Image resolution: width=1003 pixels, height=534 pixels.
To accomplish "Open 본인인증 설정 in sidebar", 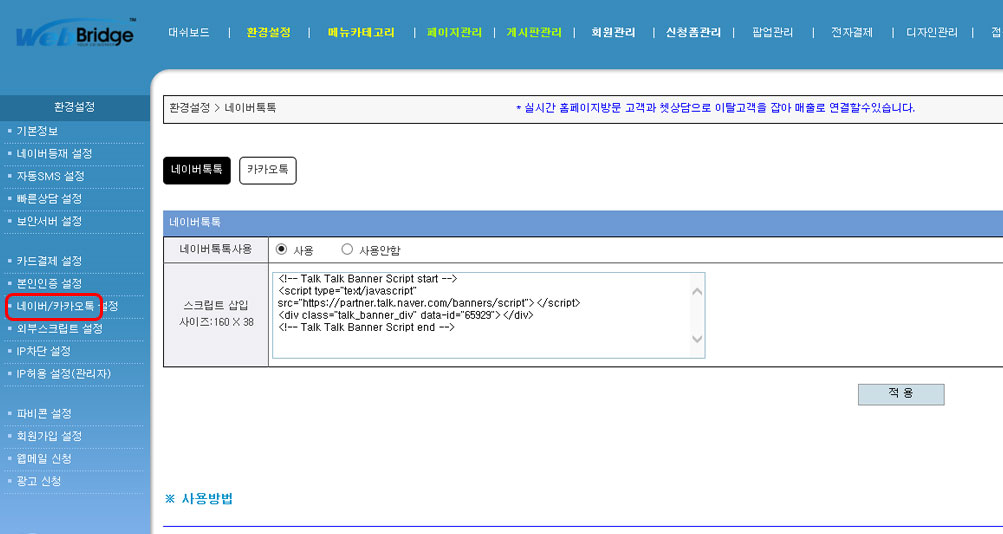I will tap(49, 283).
